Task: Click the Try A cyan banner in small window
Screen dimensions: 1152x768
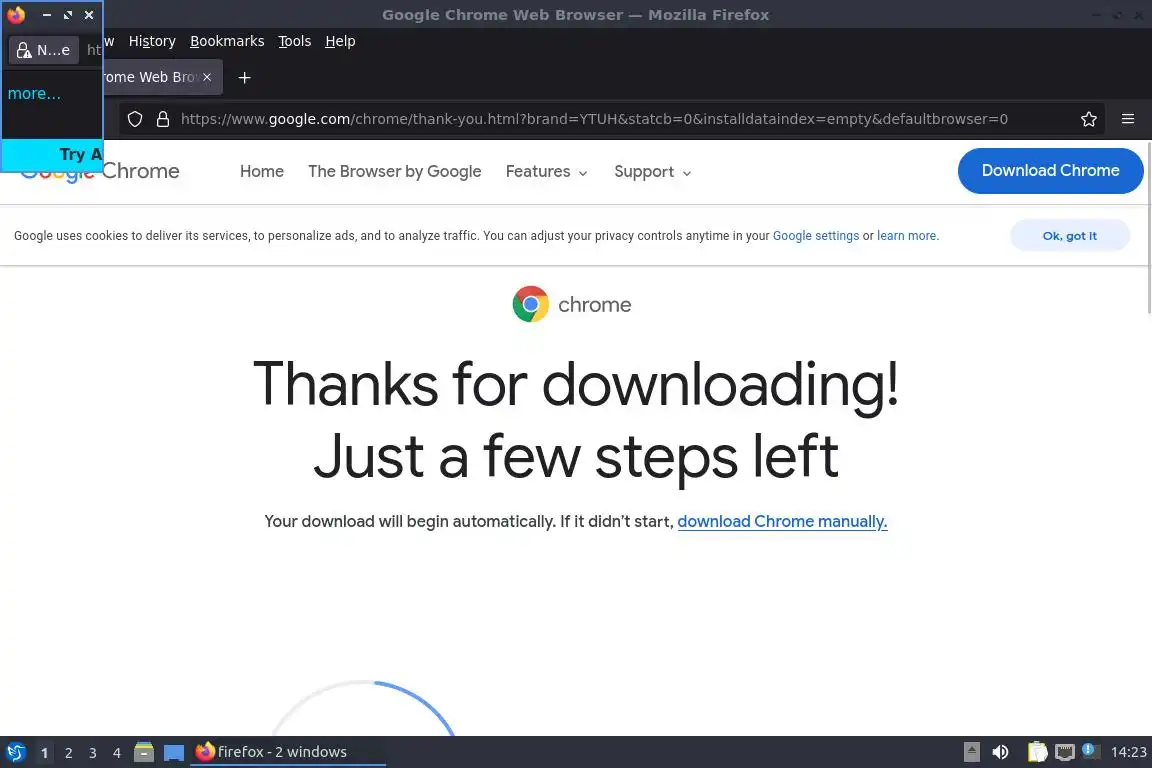Action: coord(52,154)
